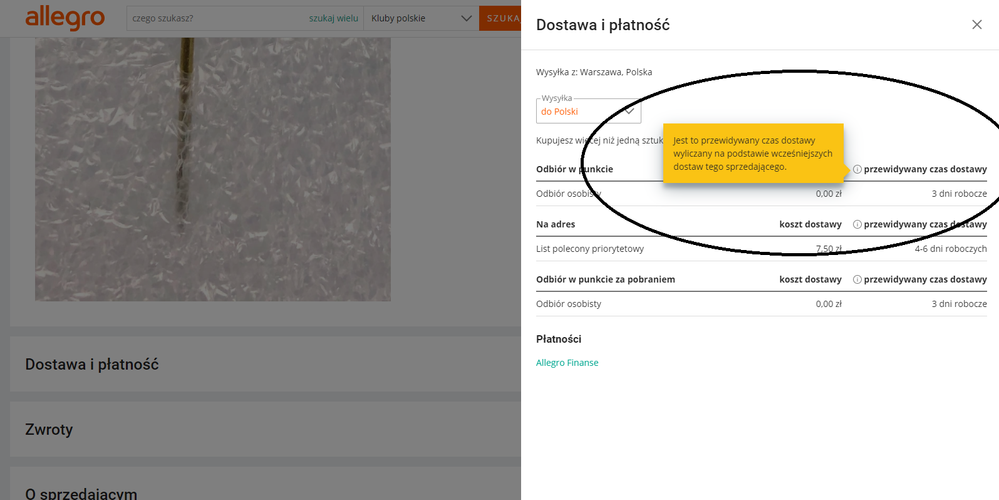Click the 'Płatności' heading
Image resolution: width=999 pixels, height=500 pixels.
pyautogui.click(x=559, y=339)
